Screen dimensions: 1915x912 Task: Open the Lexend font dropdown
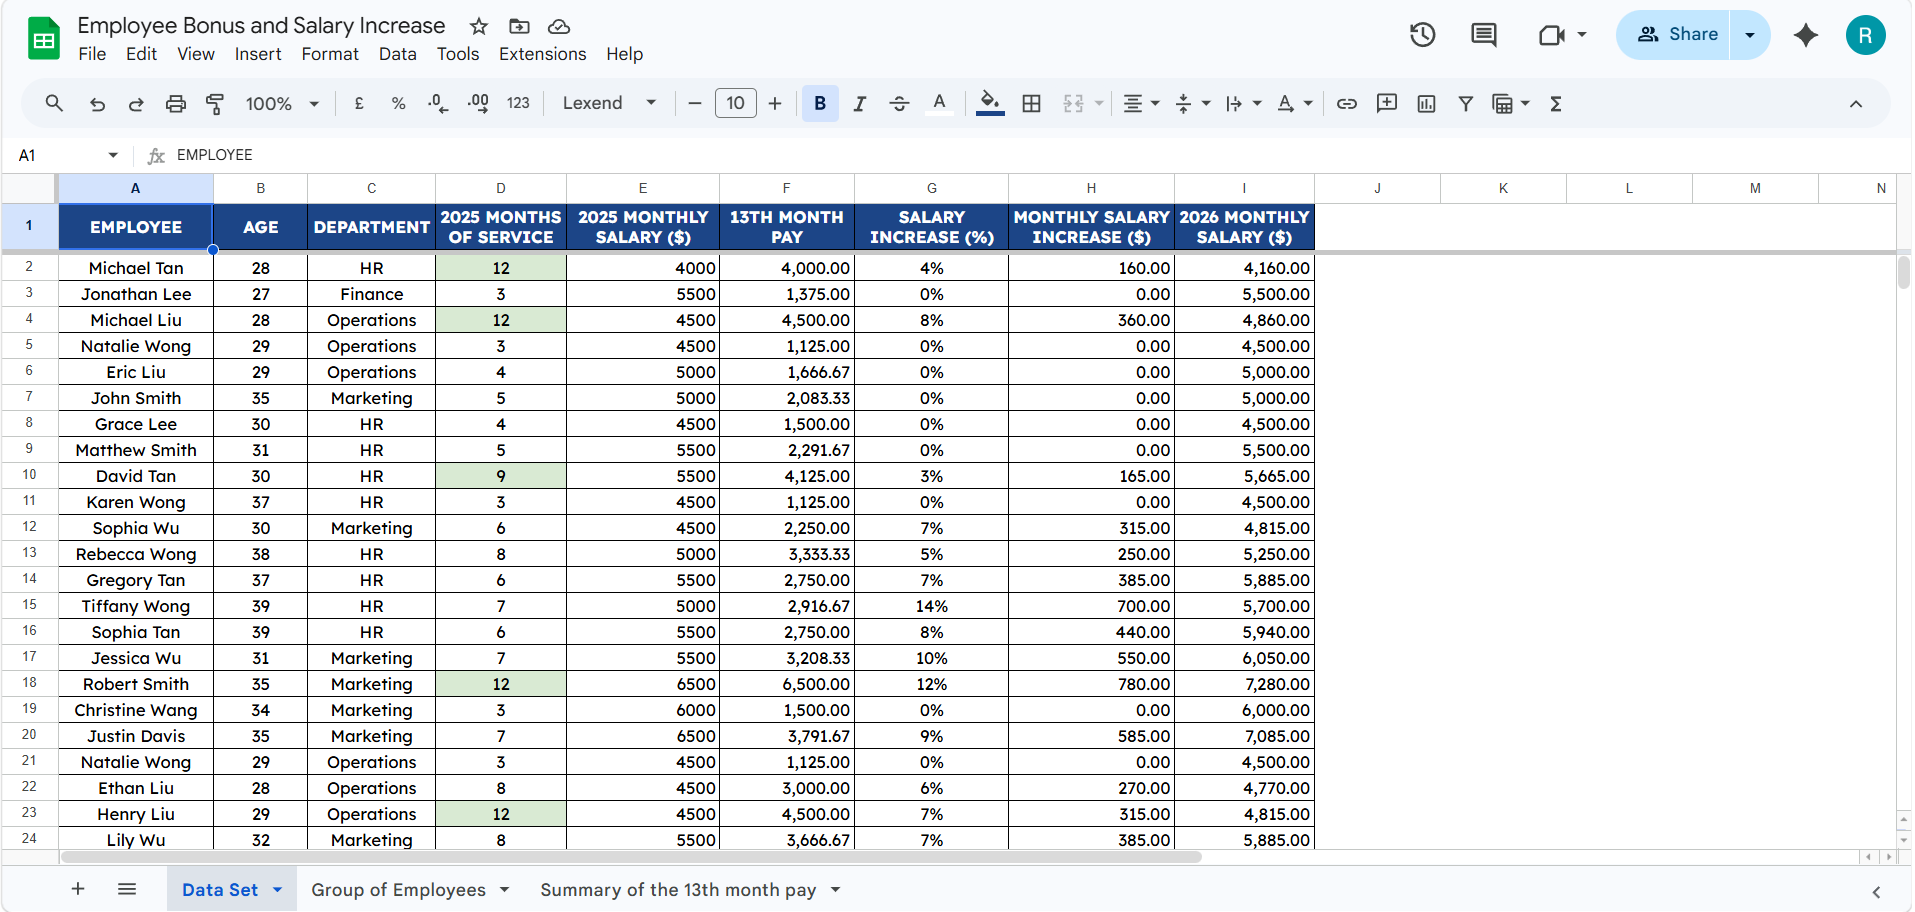(609, 103)
